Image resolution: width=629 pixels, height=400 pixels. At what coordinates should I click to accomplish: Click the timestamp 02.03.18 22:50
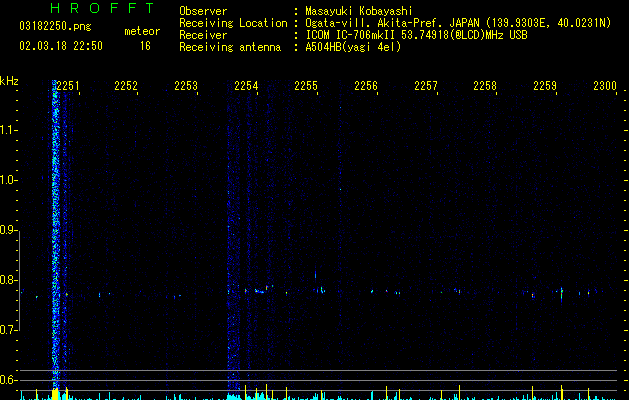tap(61, 46)
